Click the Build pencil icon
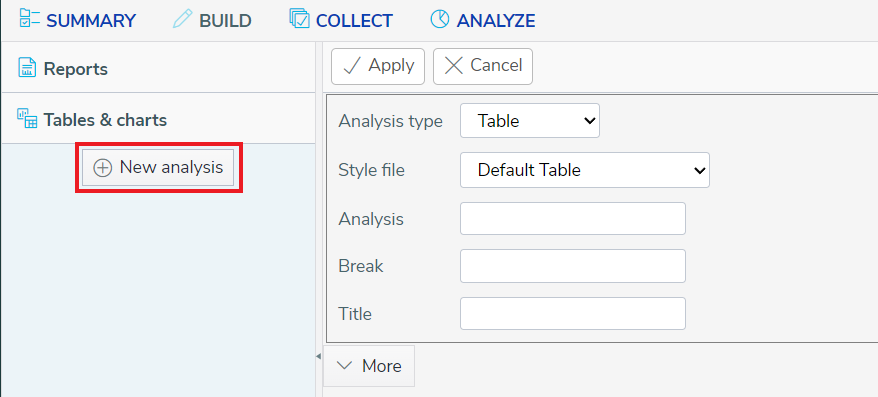 182,18
